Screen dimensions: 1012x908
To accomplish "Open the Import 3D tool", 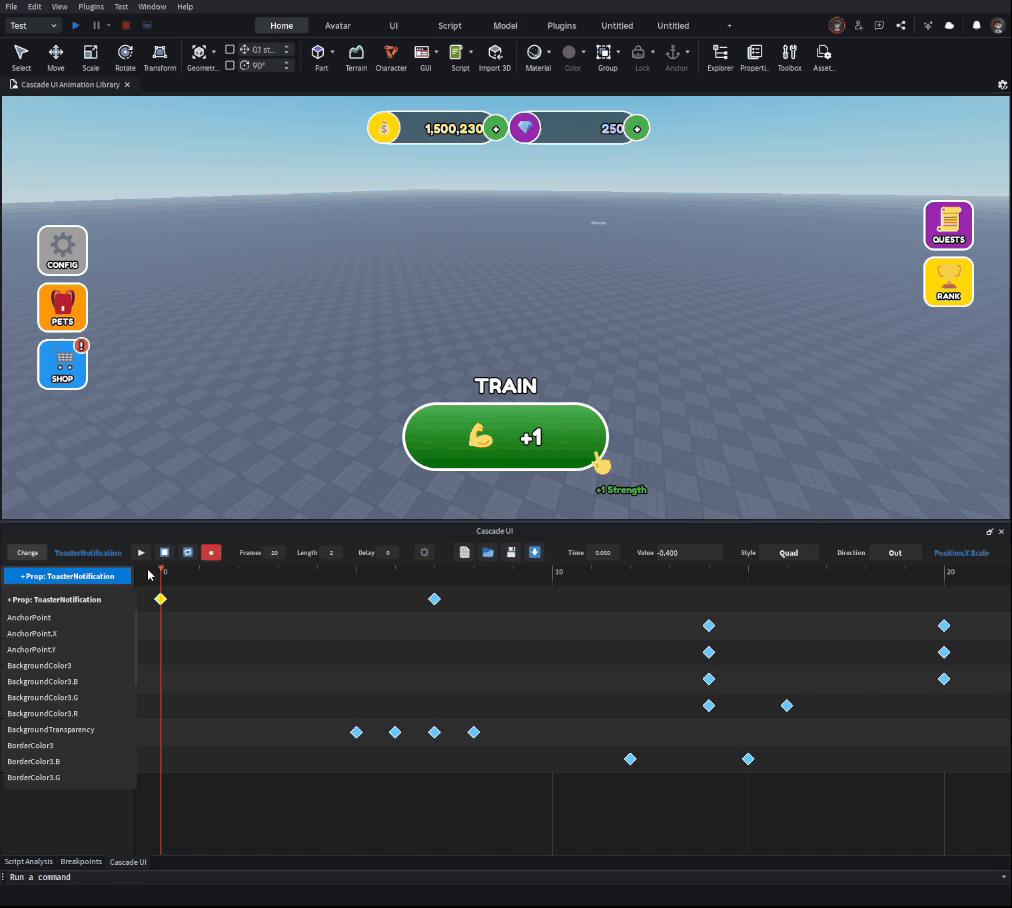I will tap(495, 55).
